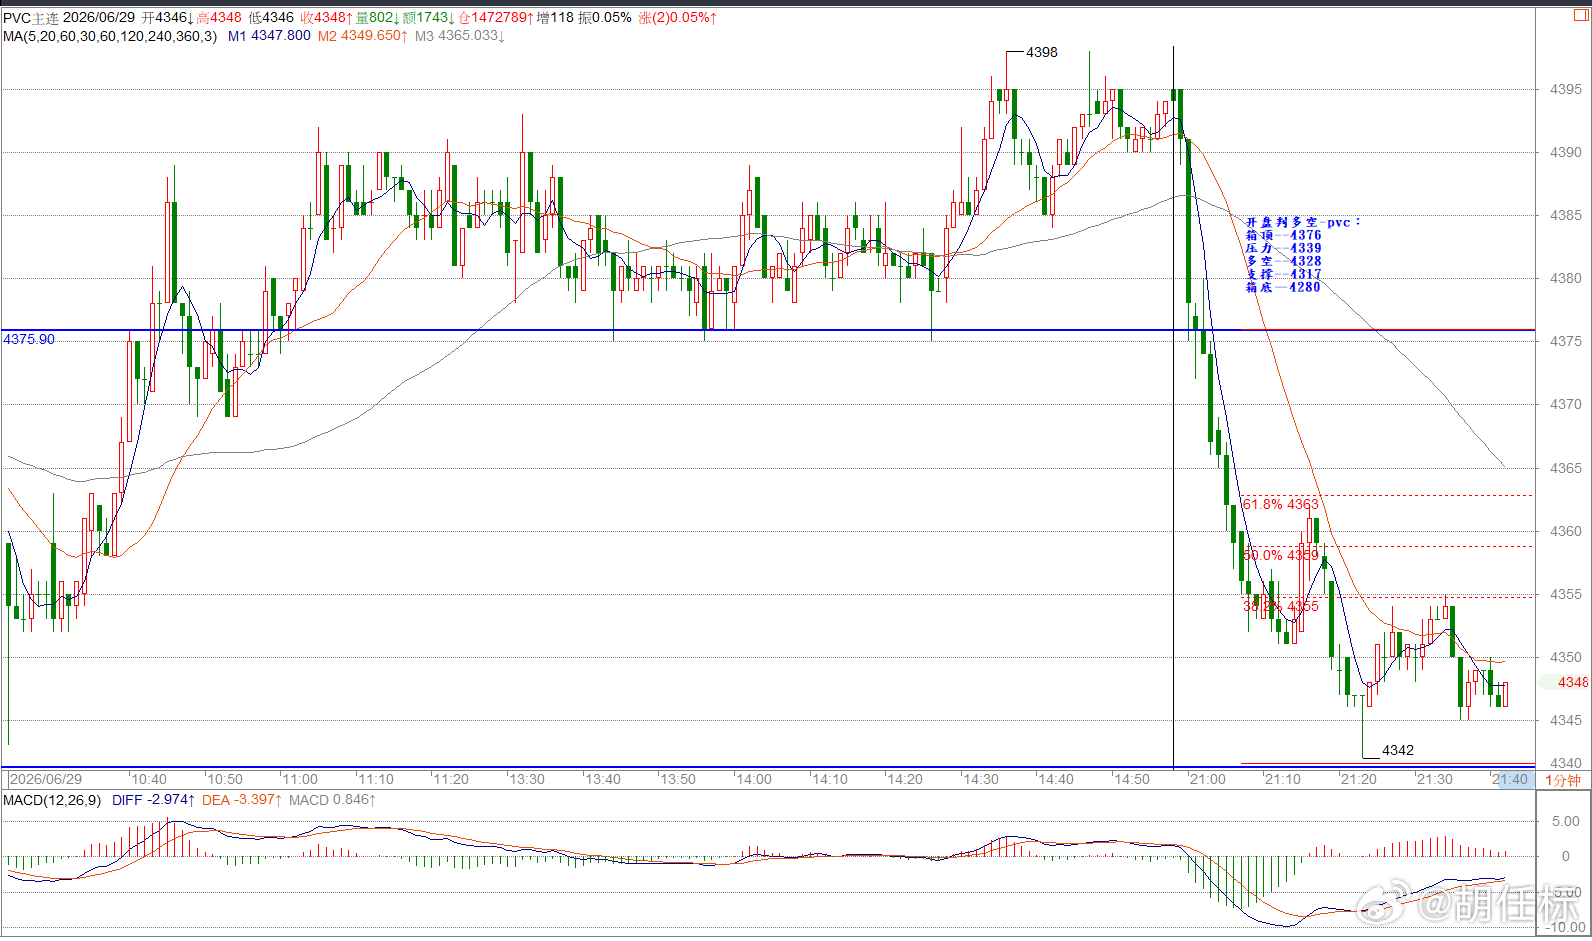The image size is (1592, 941).
Task: Select the M3 4365.033 moving average label
Action: [x=460, y=36]
